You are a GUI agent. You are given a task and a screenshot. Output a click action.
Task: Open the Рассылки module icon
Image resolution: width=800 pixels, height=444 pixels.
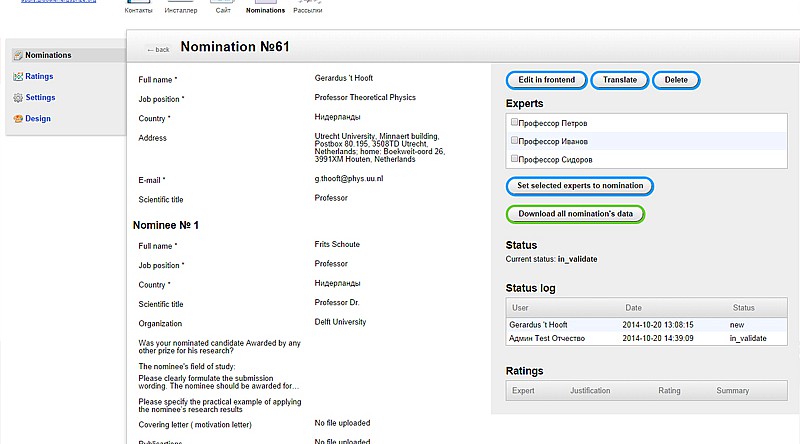click(x=307, y=3)
